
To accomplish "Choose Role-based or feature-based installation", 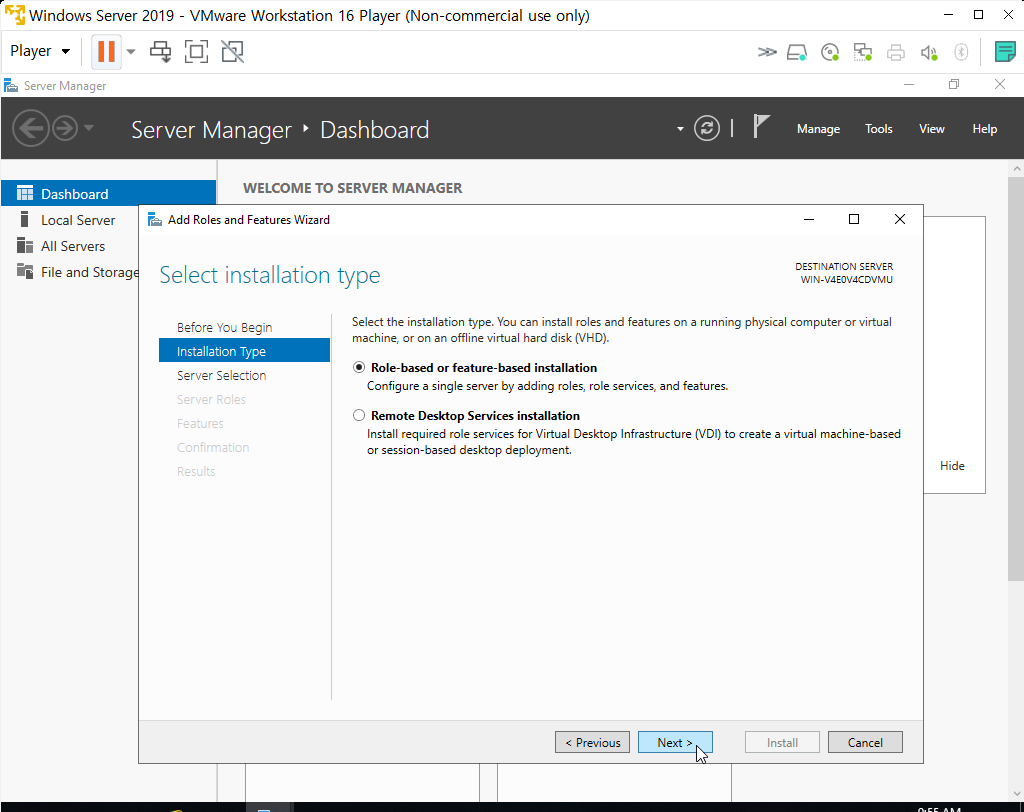I will pos(359,368).
